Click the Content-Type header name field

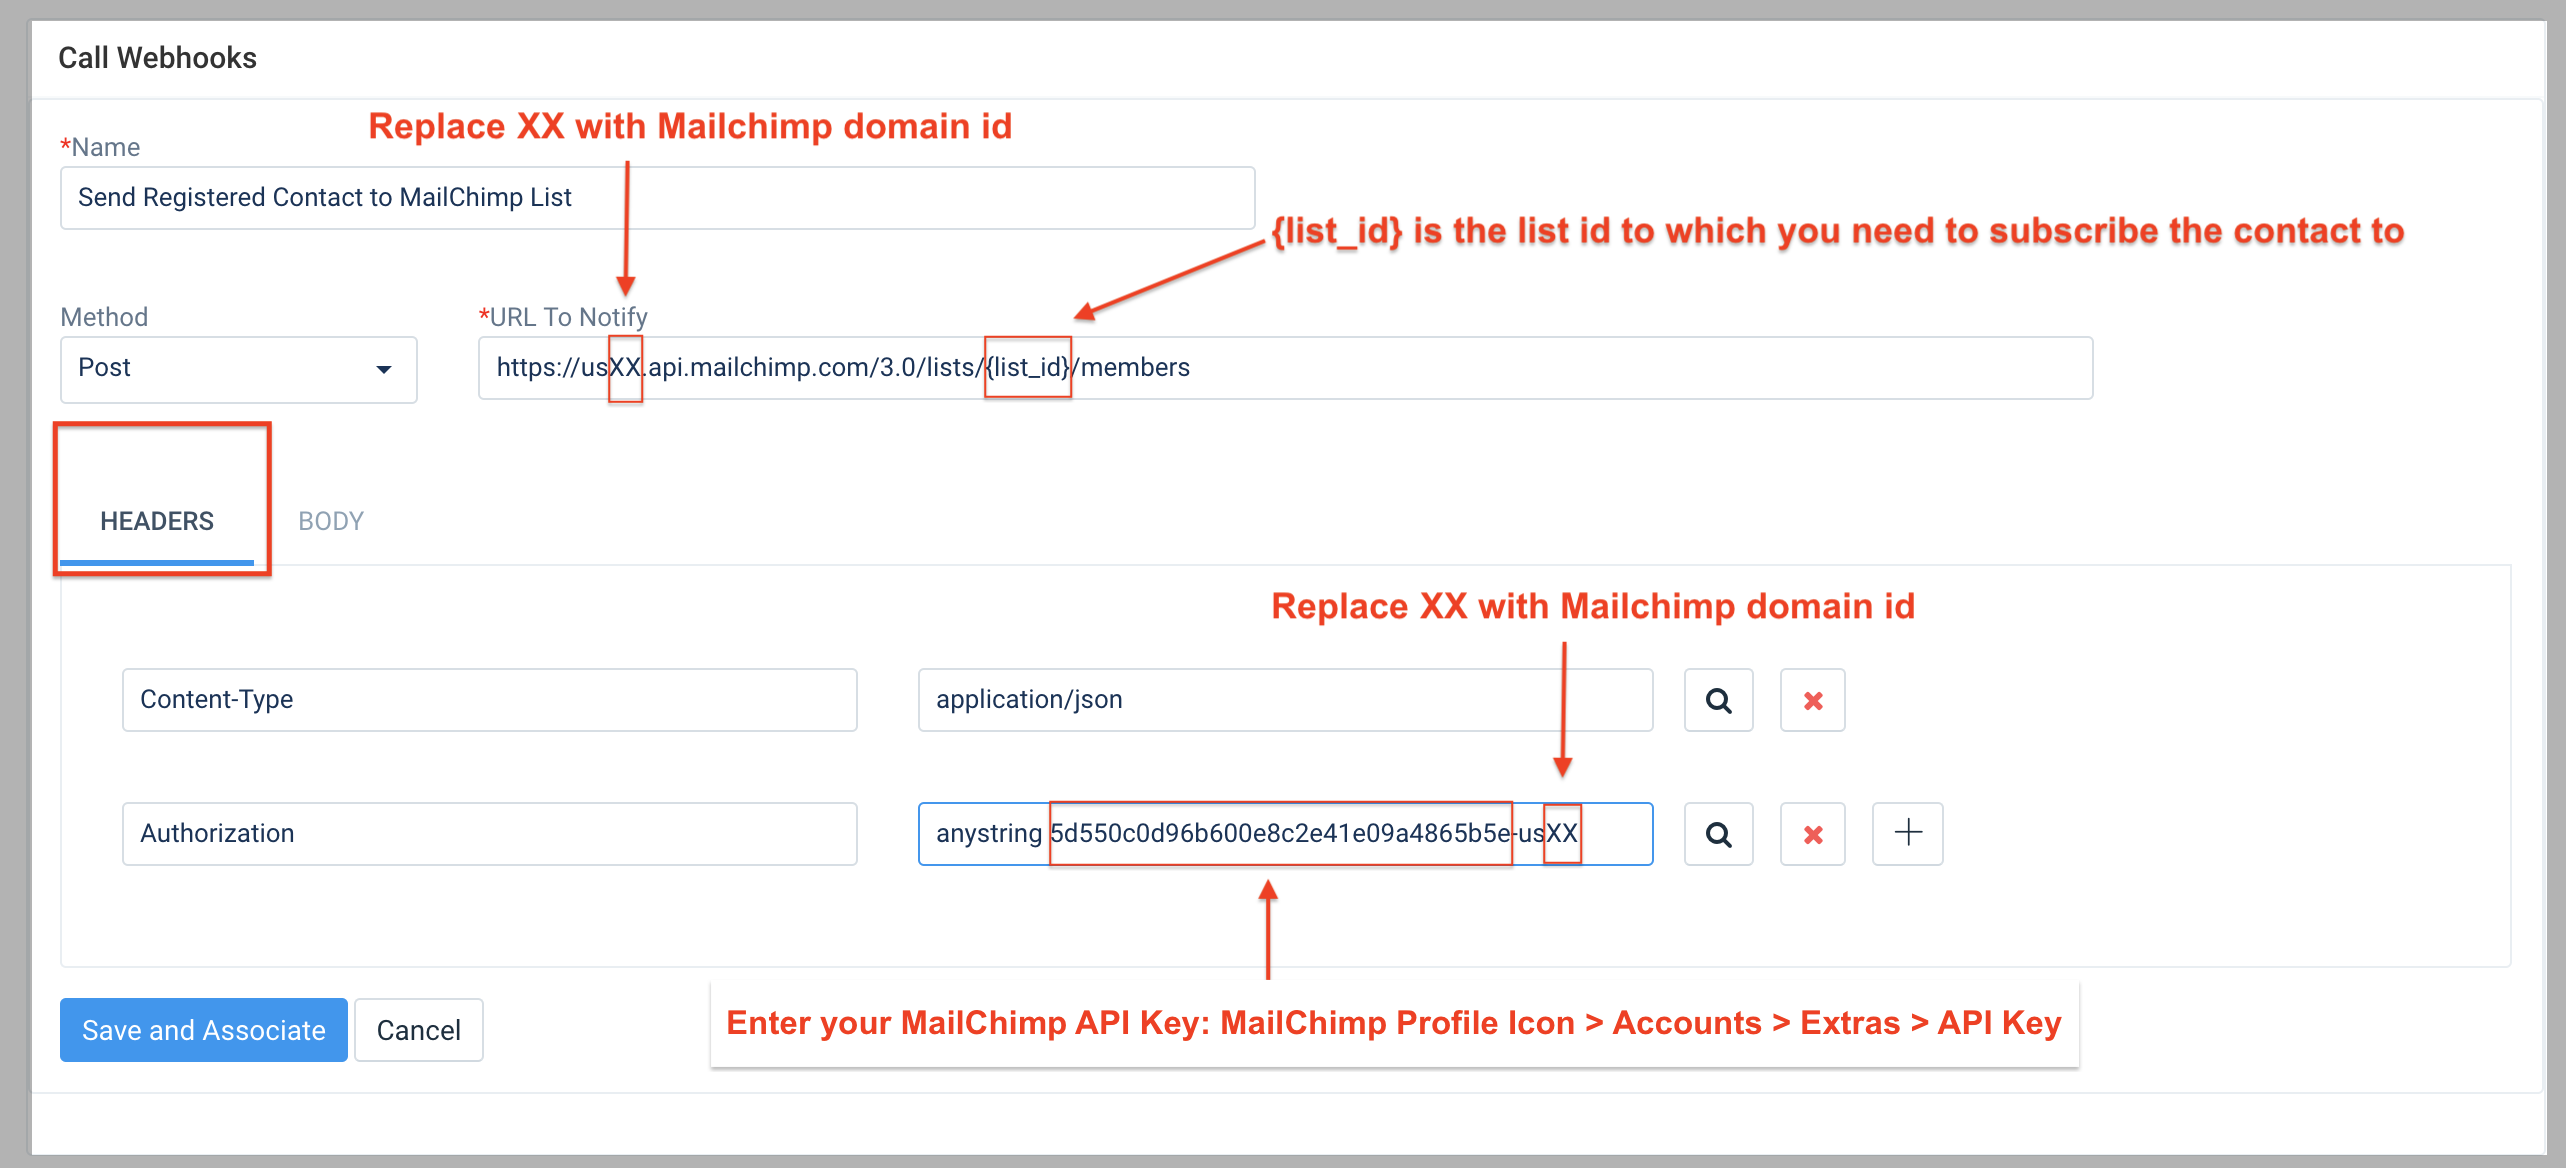489,700
